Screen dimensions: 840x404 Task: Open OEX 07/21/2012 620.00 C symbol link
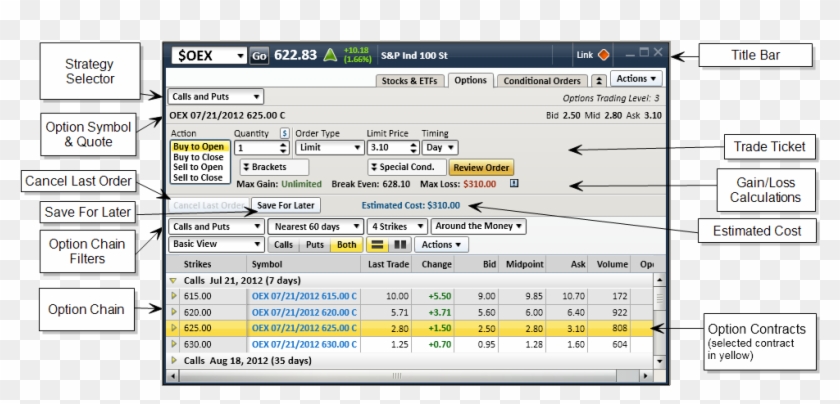(304, 312)
